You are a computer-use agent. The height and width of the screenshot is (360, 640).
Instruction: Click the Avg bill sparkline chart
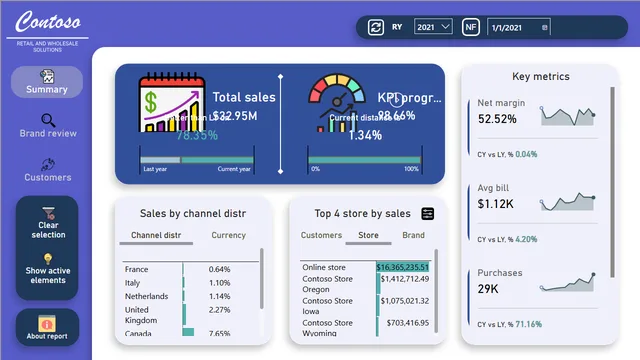click(x=567, y=201)
